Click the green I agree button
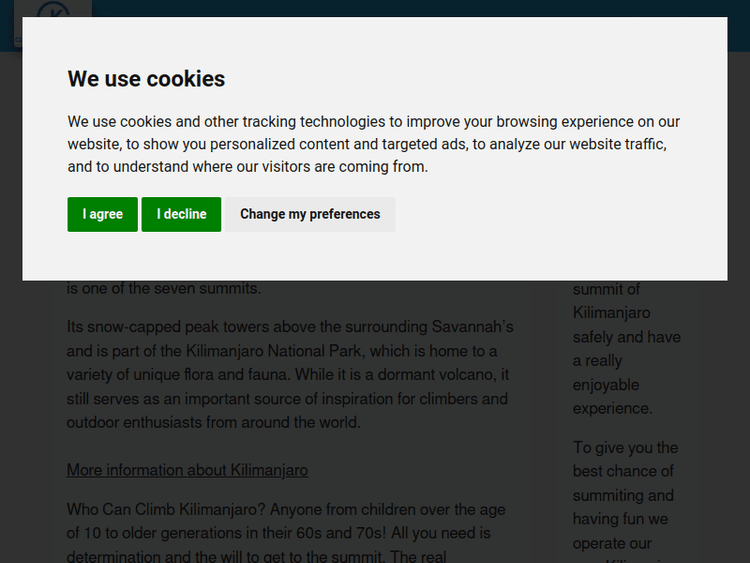 click(x=102, y=214)
